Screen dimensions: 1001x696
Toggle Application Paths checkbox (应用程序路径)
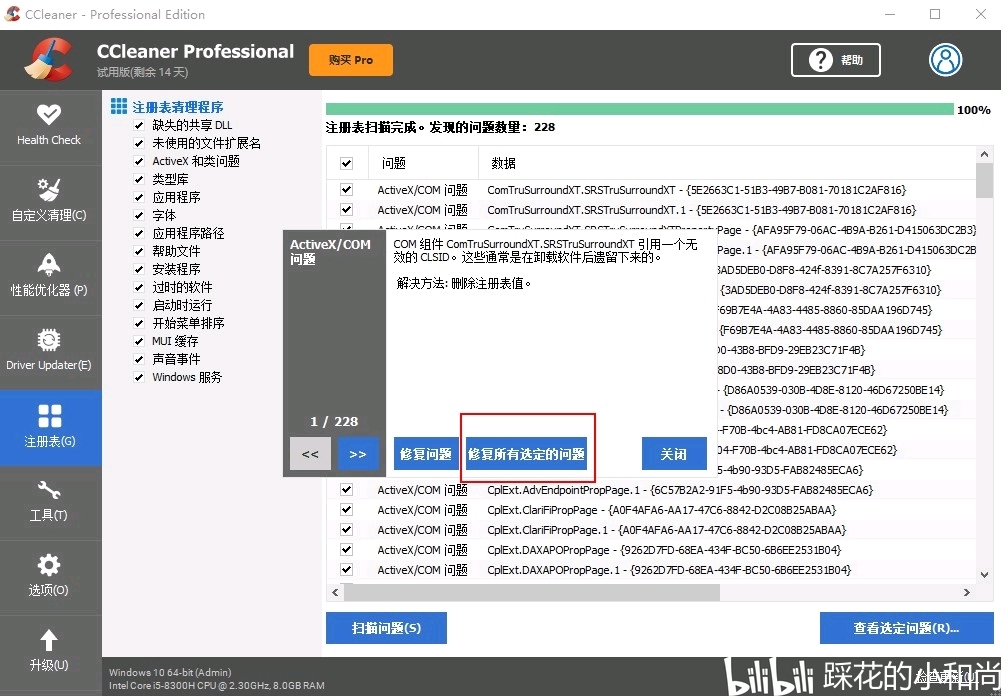139,233
